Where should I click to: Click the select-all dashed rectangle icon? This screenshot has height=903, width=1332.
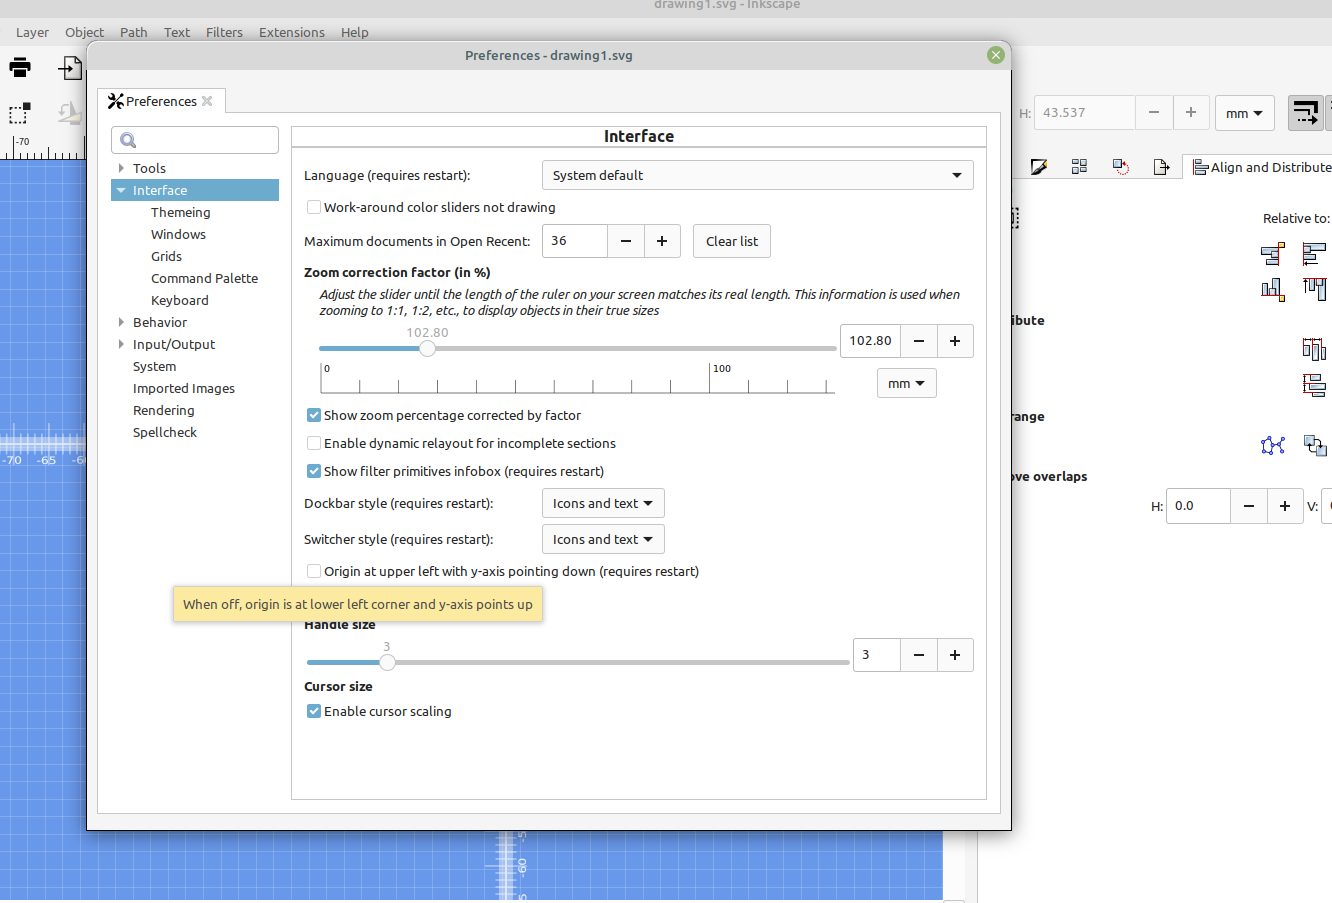[19, 113]
